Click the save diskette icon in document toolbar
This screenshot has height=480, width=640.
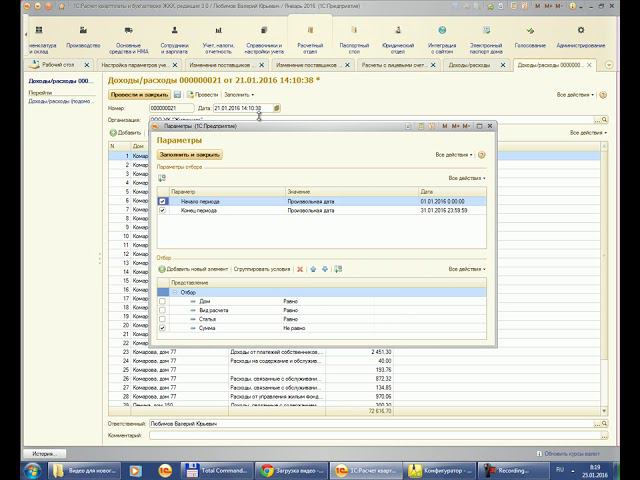pos(177,94)
